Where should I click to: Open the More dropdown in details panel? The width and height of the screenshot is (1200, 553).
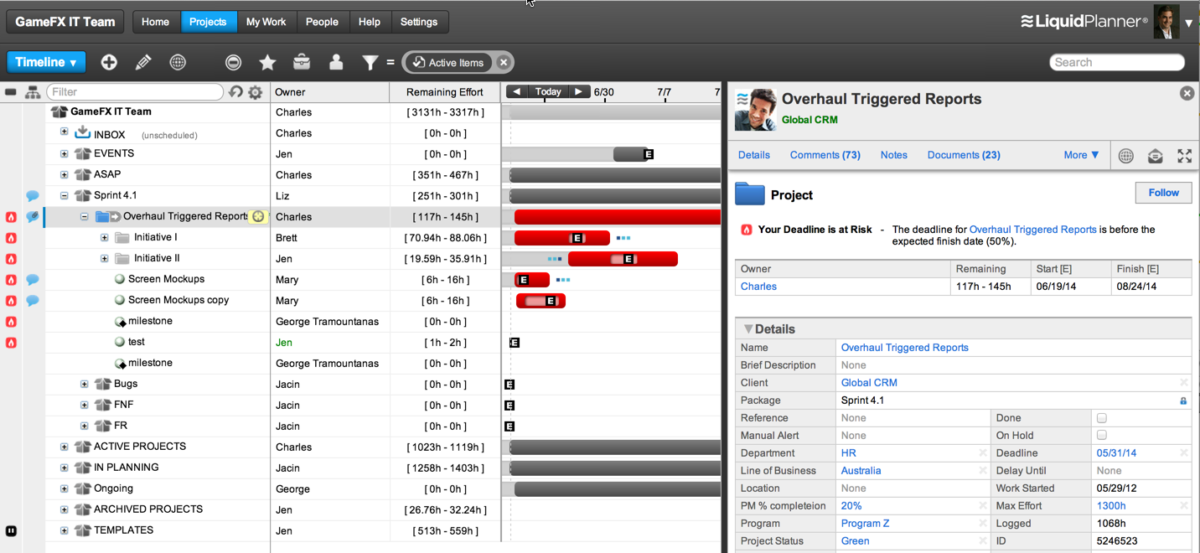point(1082,155)
